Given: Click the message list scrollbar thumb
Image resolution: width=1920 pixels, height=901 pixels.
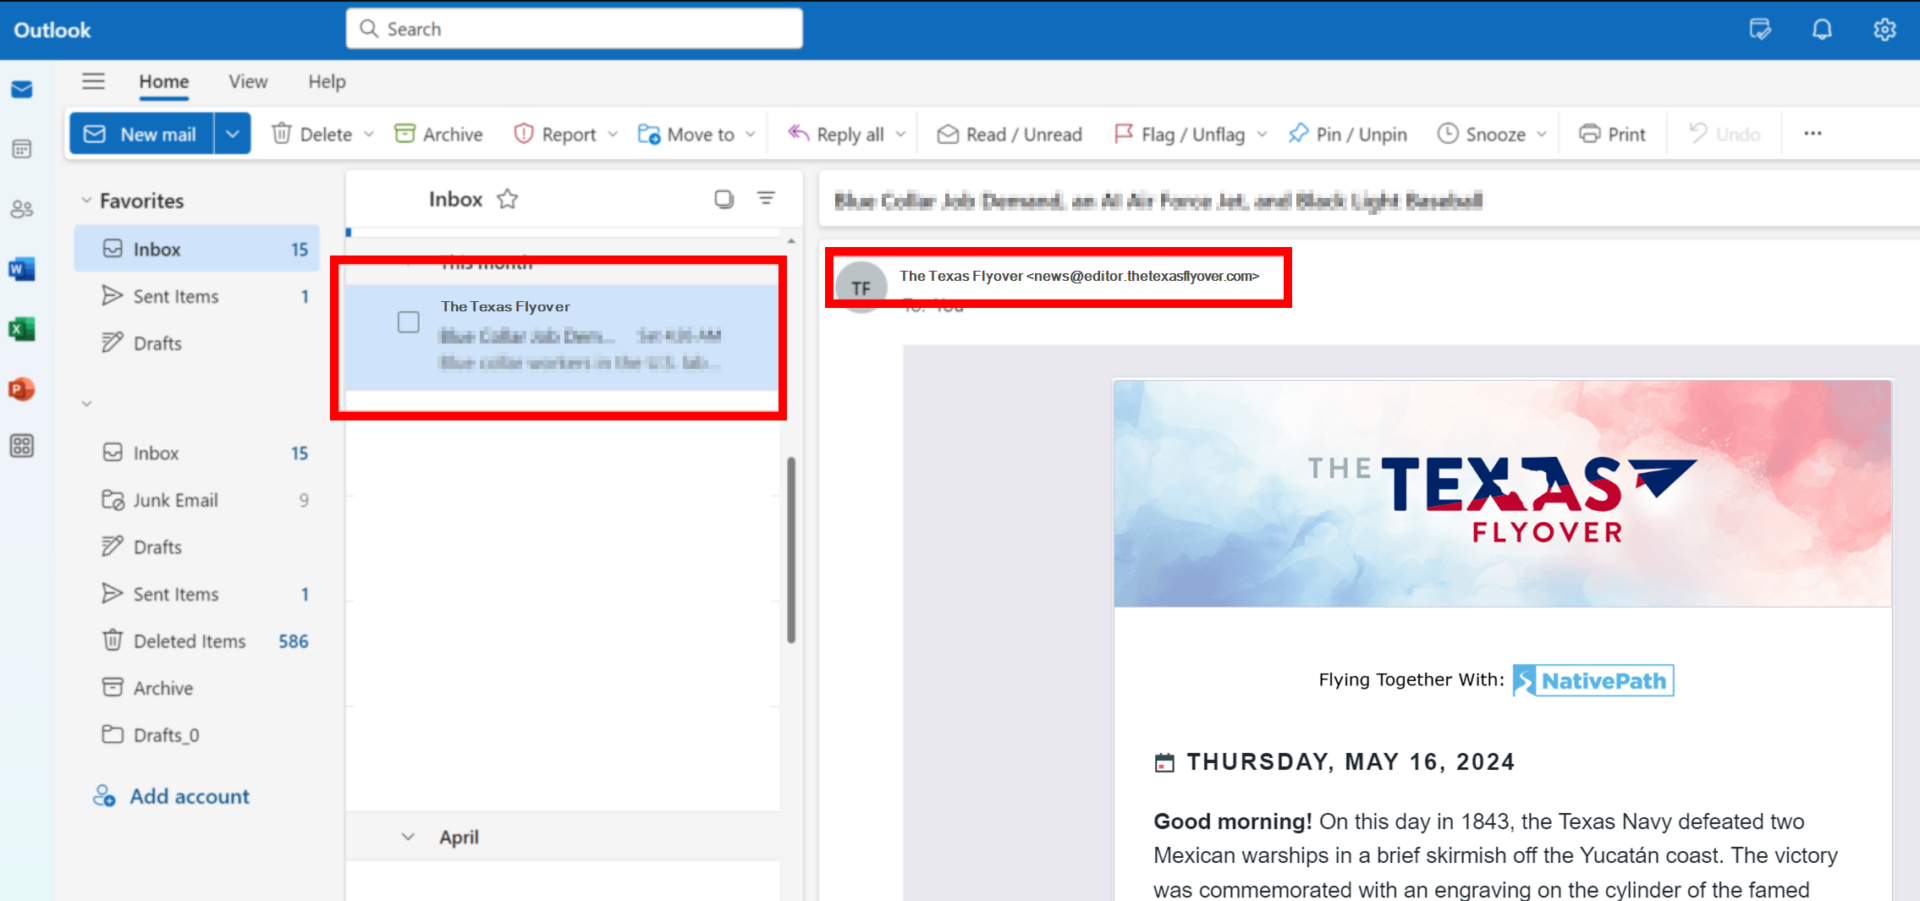Looking at the screenshot, I should point(791,550).
